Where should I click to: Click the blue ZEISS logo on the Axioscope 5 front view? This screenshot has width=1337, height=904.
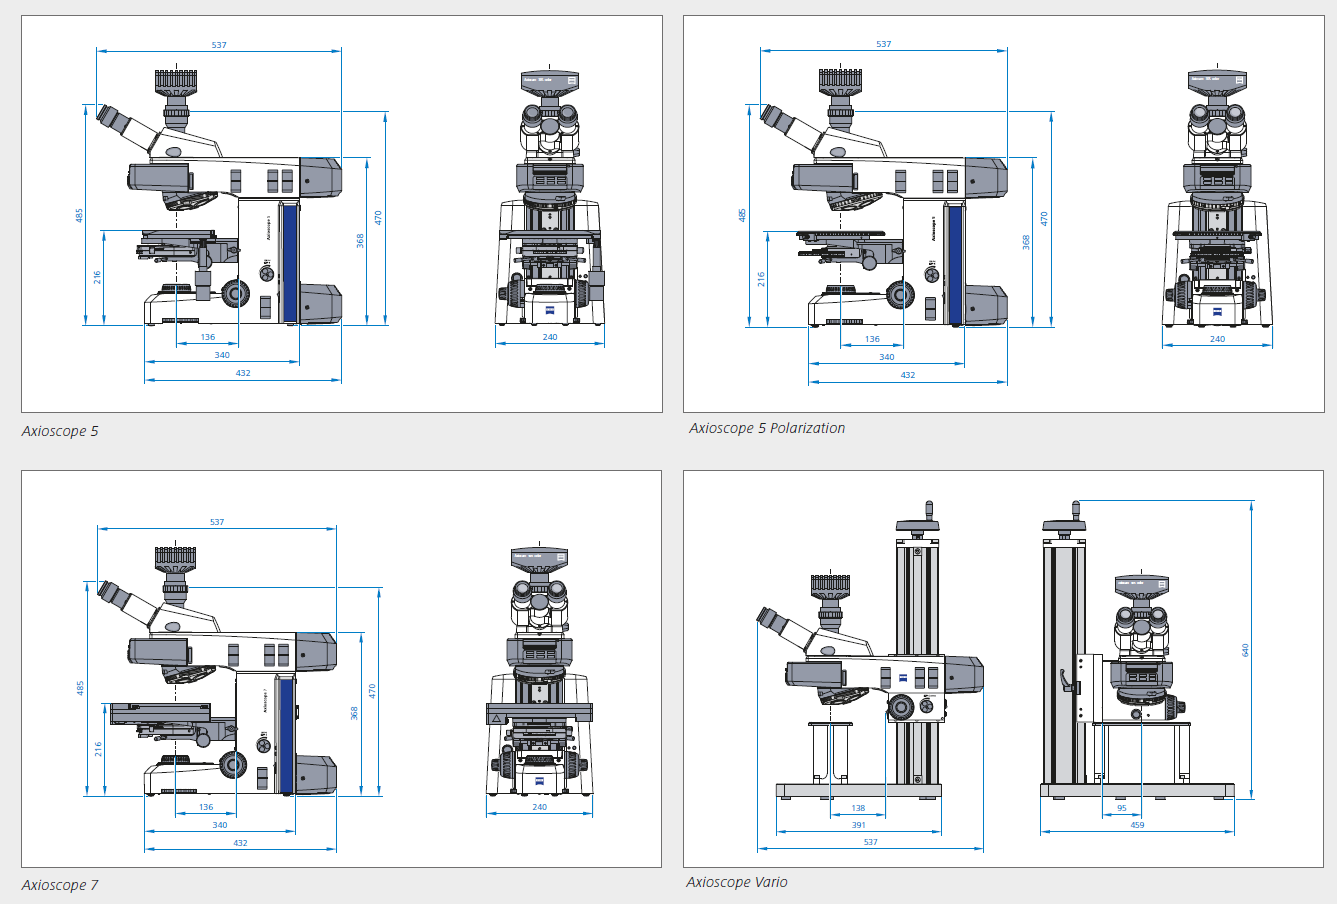tap(550, 309)
